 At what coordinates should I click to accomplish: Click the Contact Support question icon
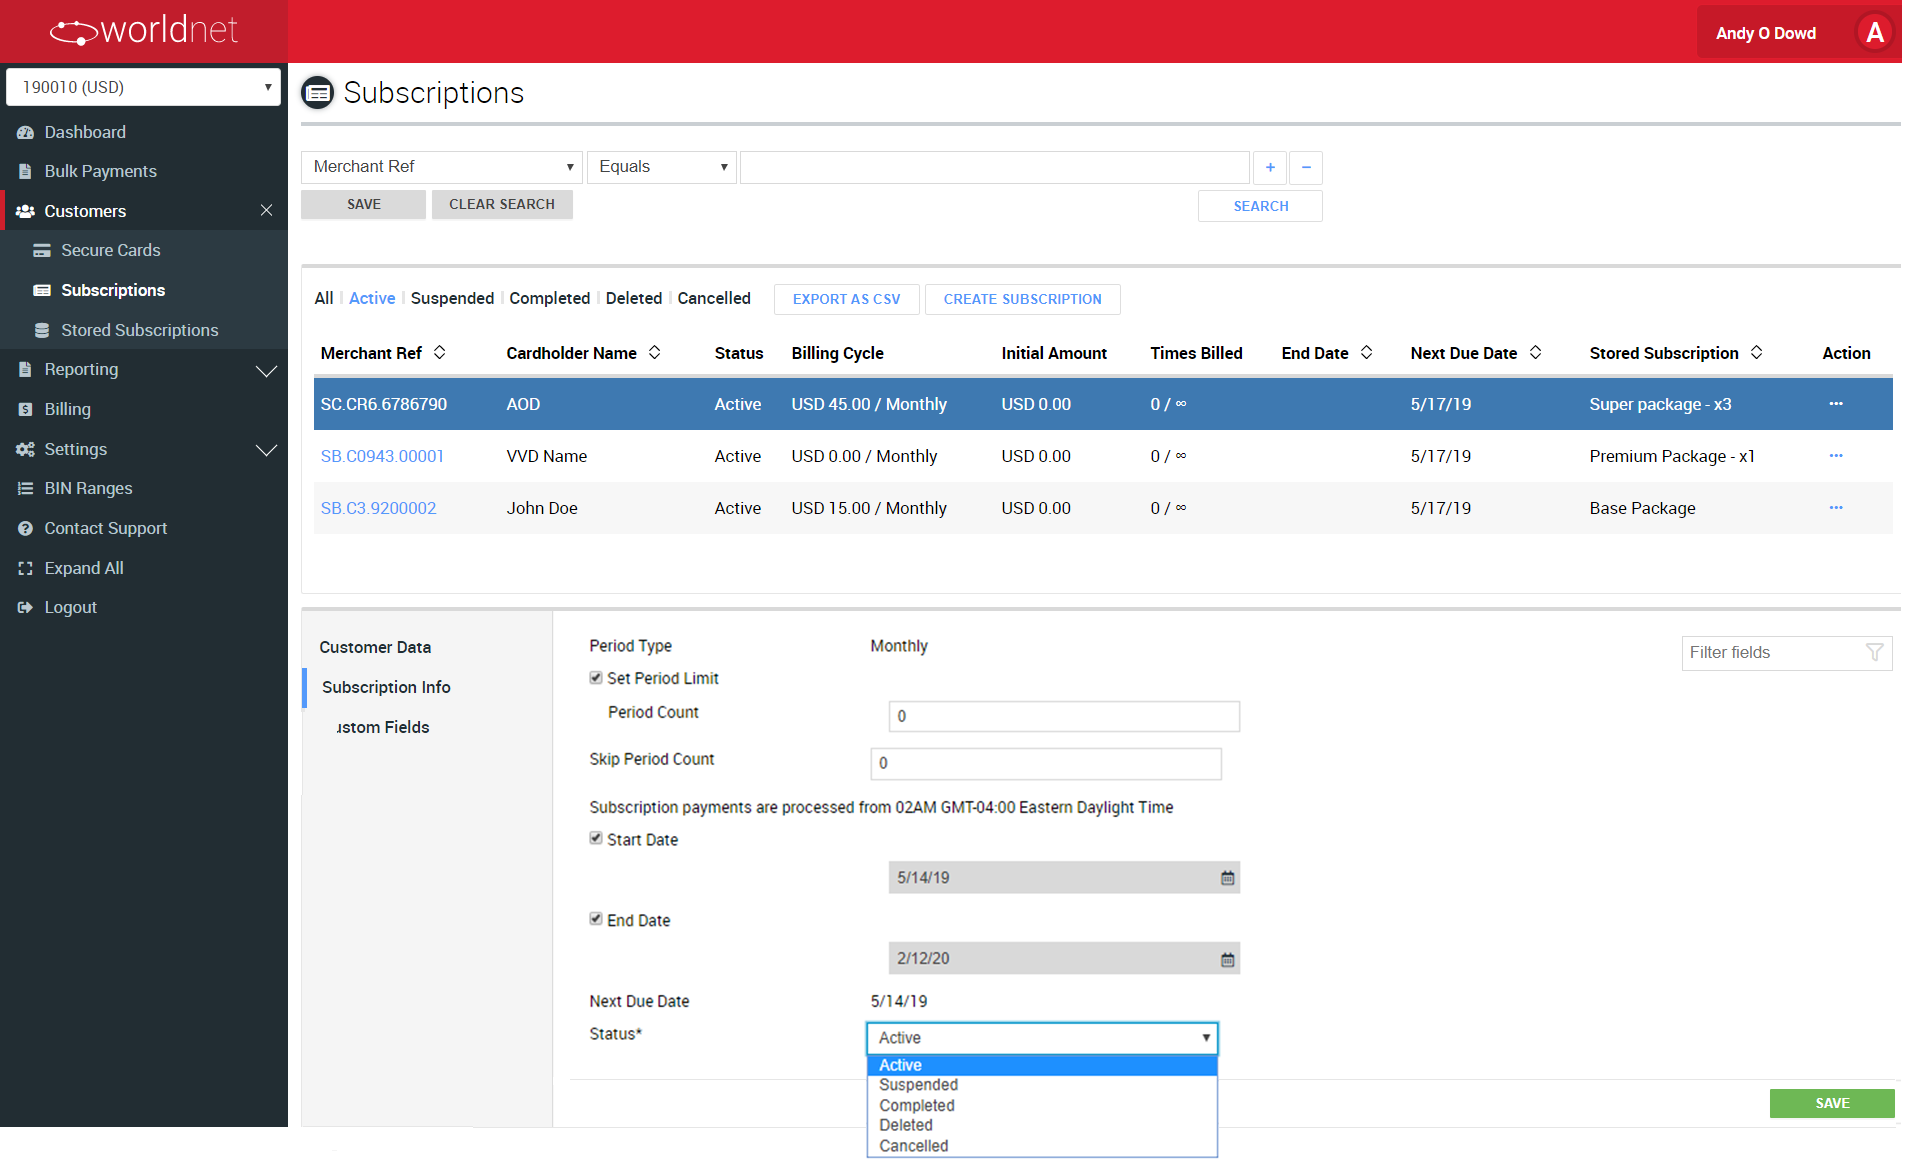tap(25, 528)
